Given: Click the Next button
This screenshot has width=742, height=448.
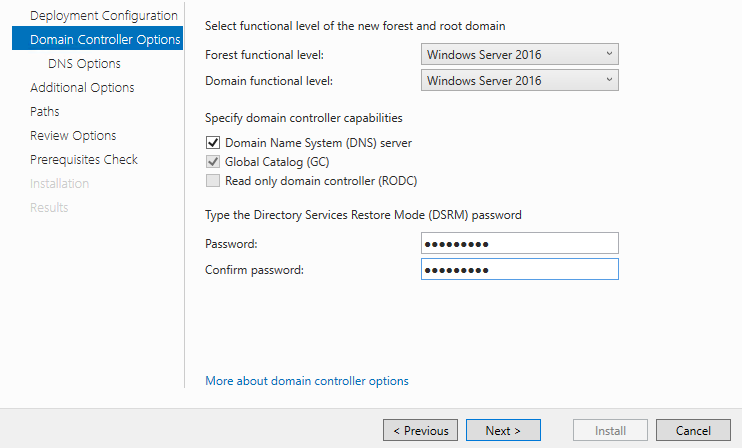Looking at the screenshot, I should (x=503, y=430).
